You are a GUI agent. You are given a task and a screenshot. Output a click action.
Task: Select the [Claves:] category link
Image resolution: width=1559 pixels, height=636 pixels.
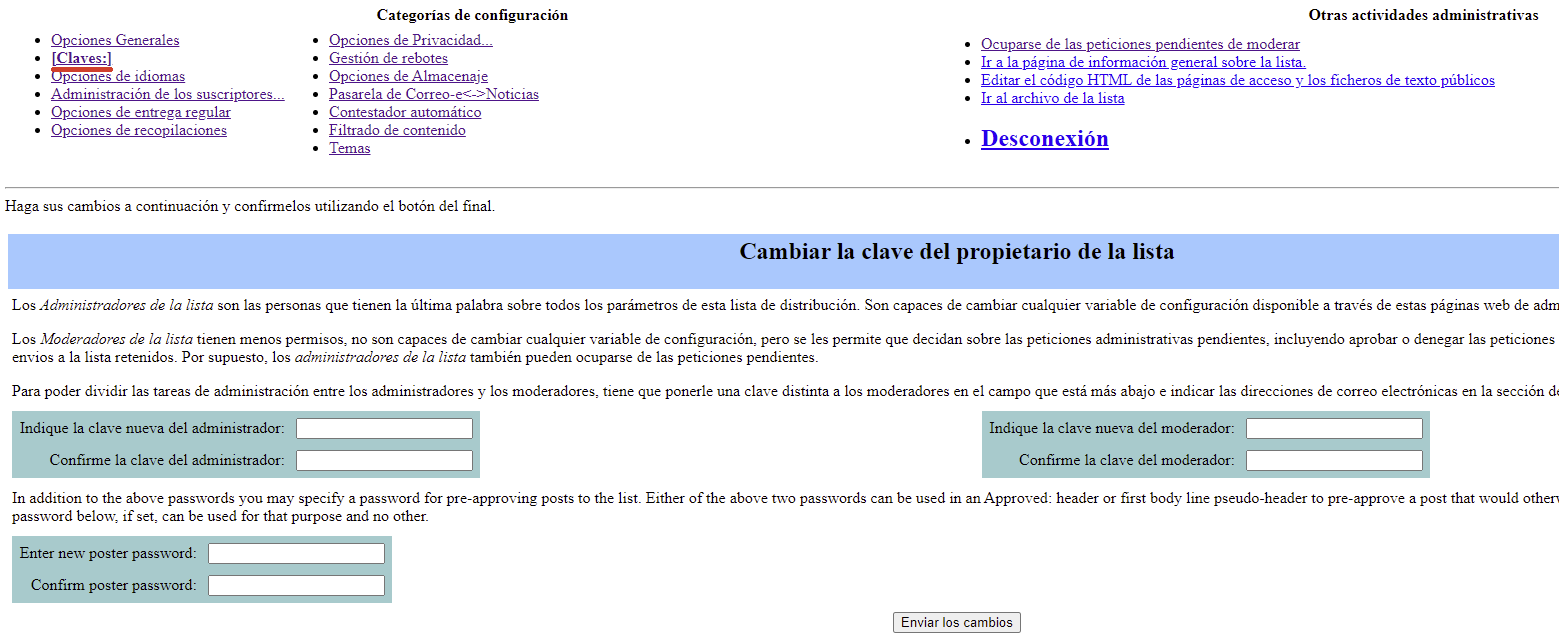click(82, 58)
